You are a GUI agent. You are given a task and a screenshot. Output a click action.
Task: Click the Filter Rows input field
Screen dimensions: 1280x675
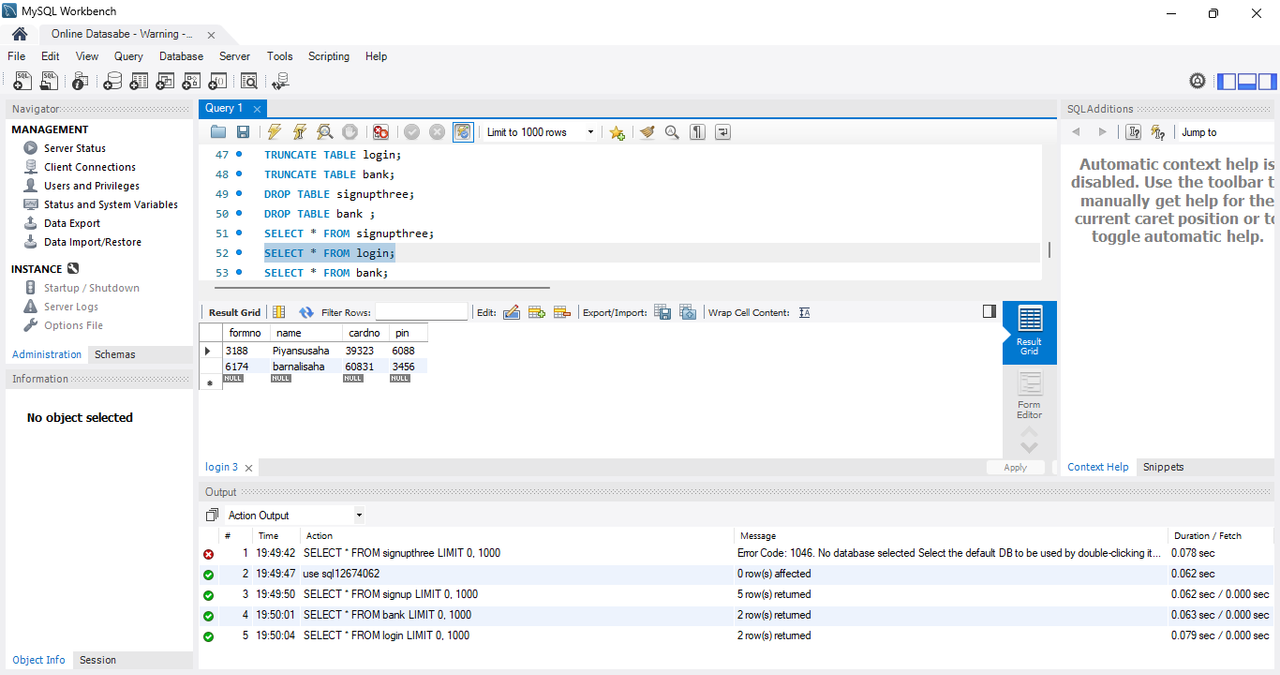(x=421, y=312)
